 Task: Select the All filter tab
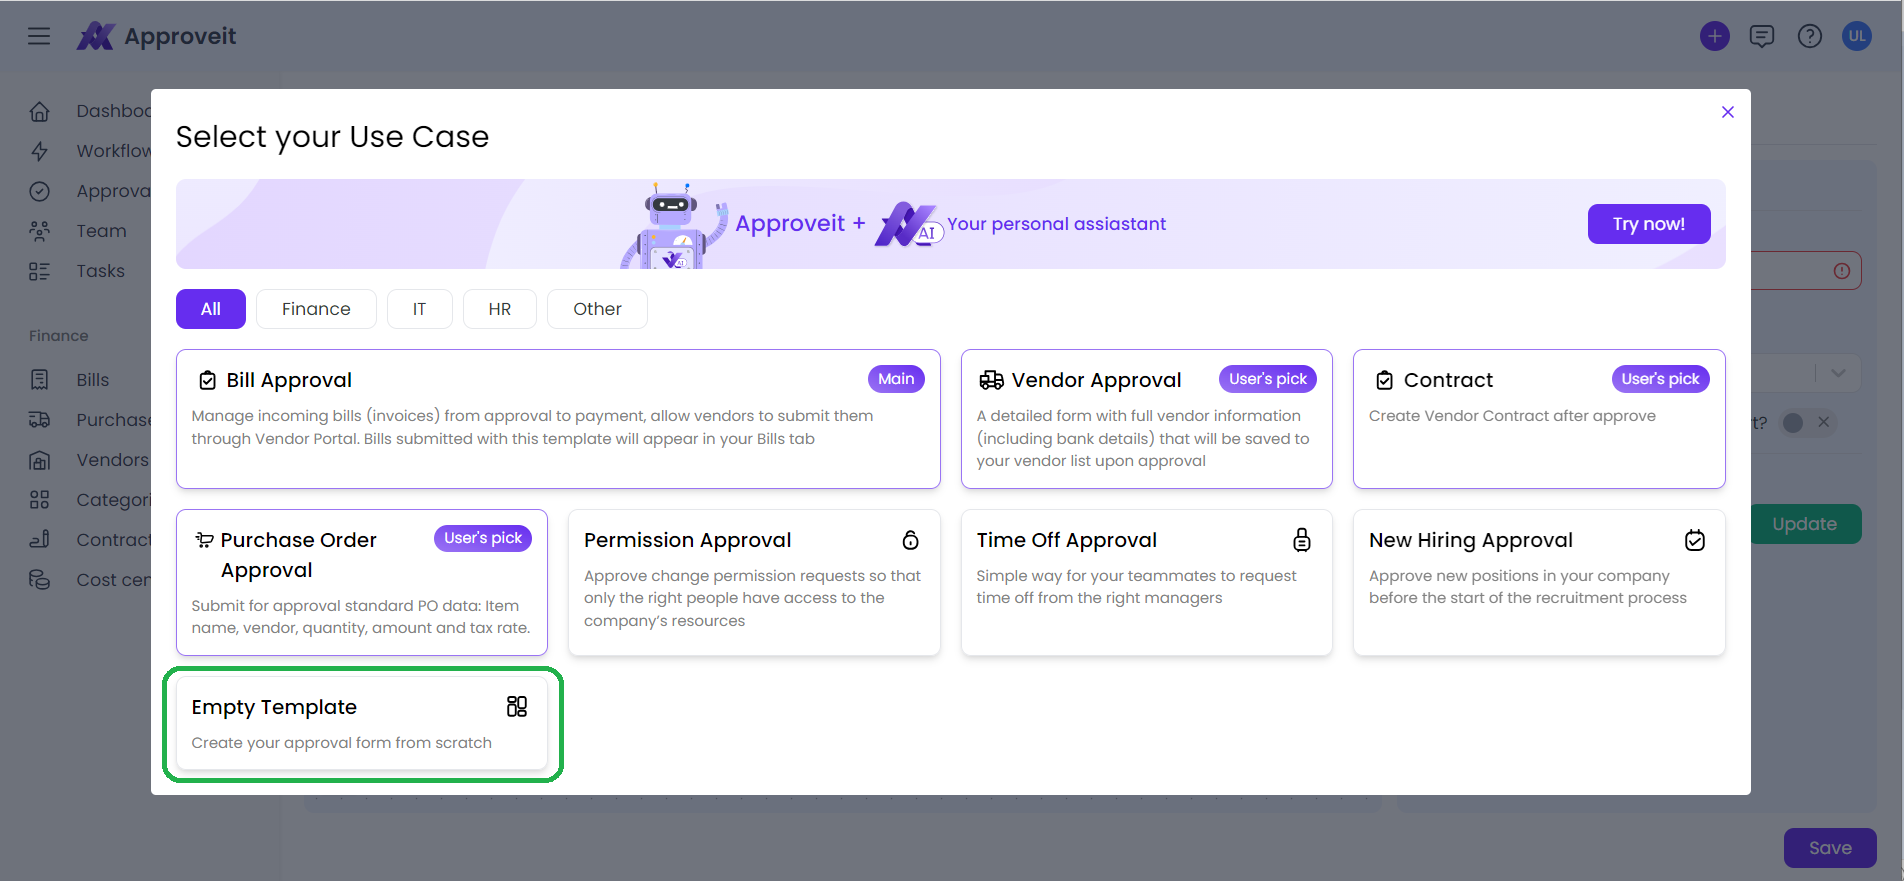(x=211, y=309)
